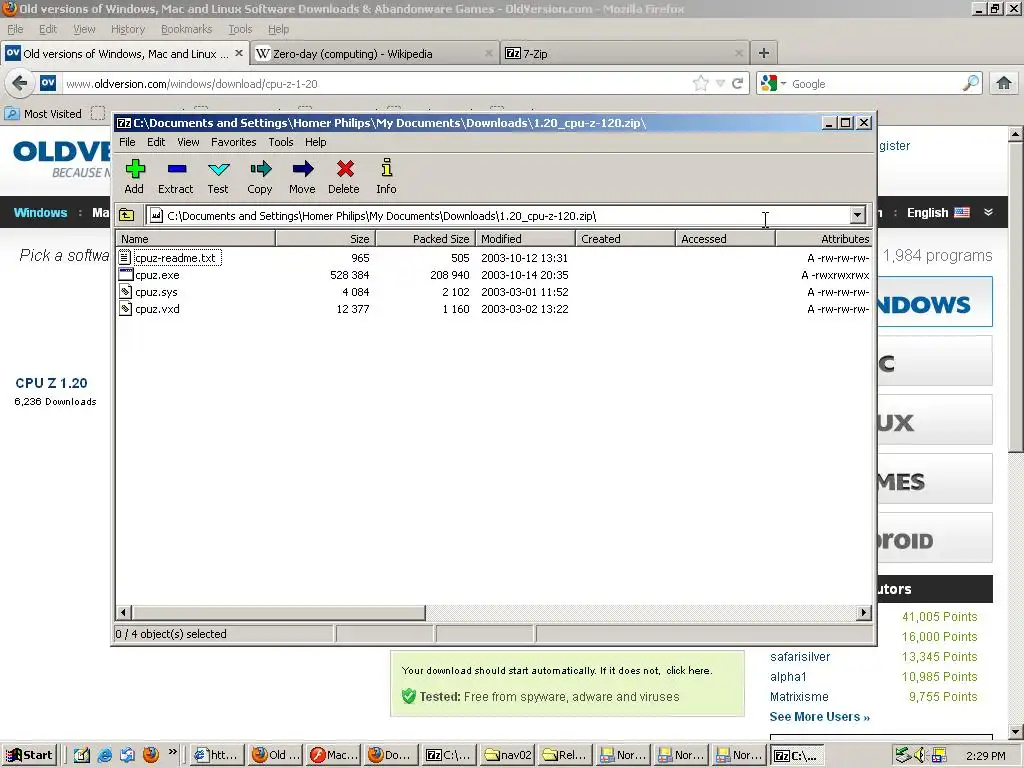Click 7-Zip horizontal scrollbar thumb

(x=278, y=613)
